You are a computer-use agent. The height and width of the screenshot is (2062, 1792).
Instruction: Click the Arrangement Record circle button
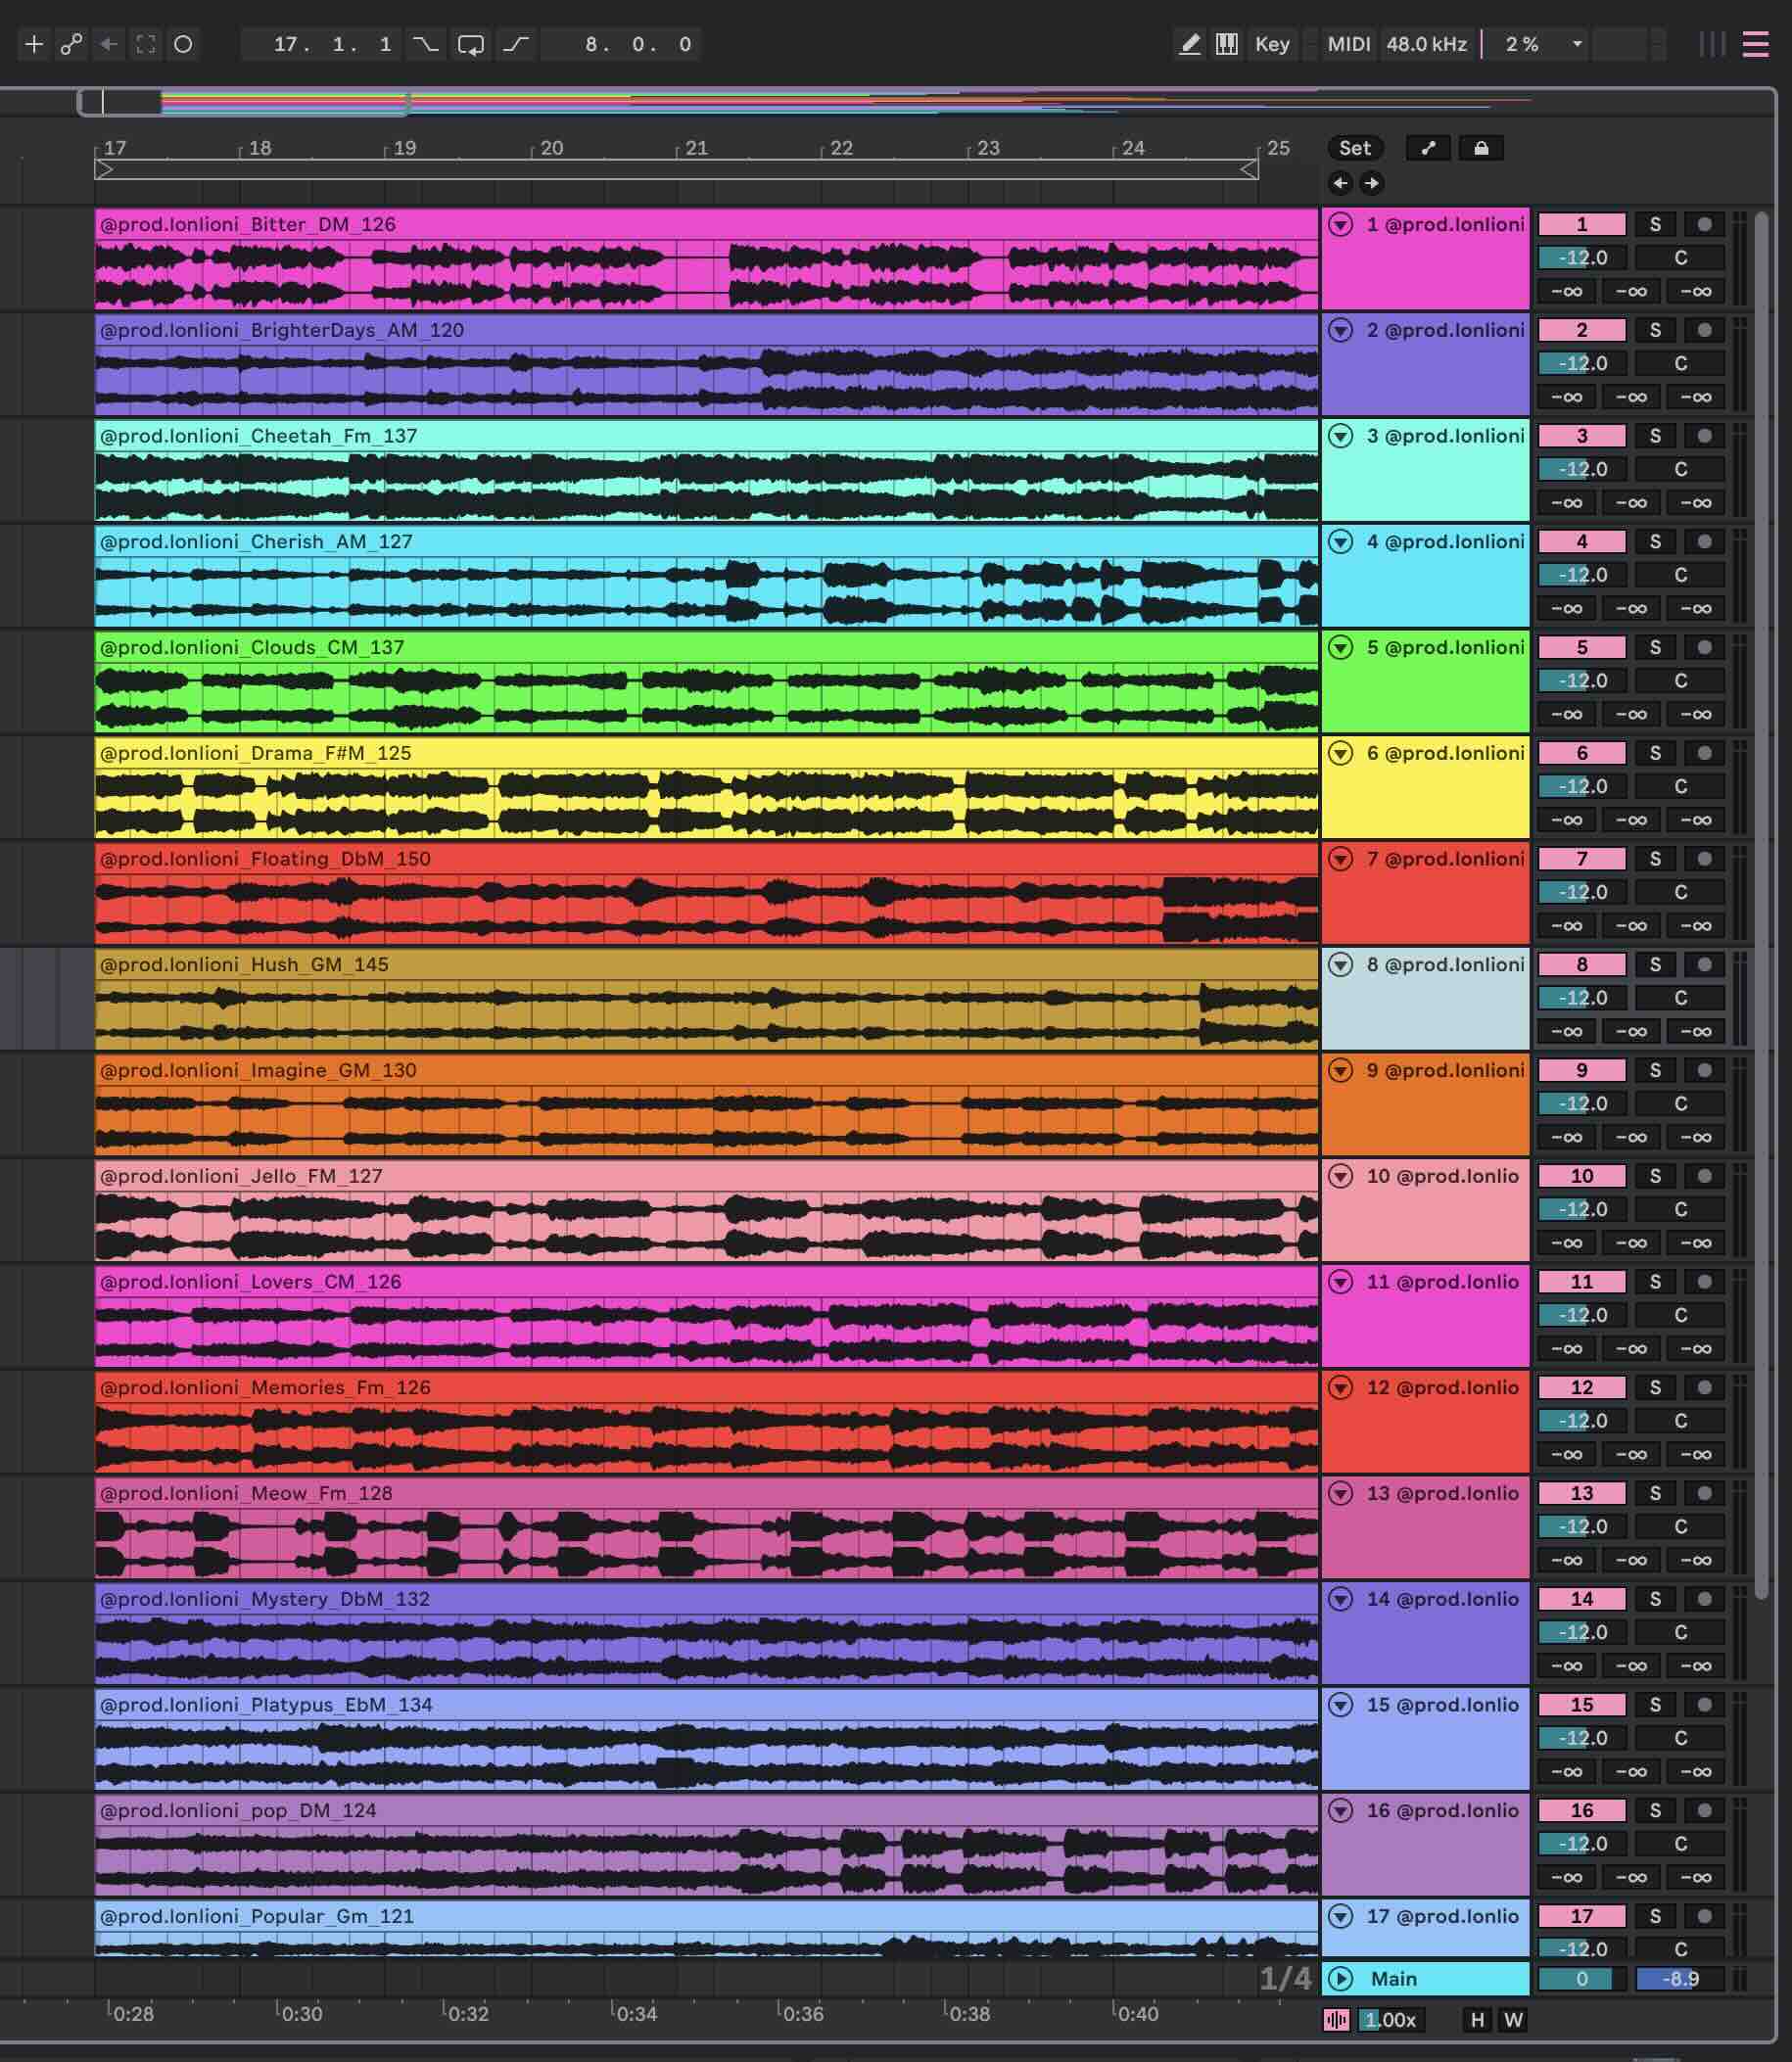point(183,44)
